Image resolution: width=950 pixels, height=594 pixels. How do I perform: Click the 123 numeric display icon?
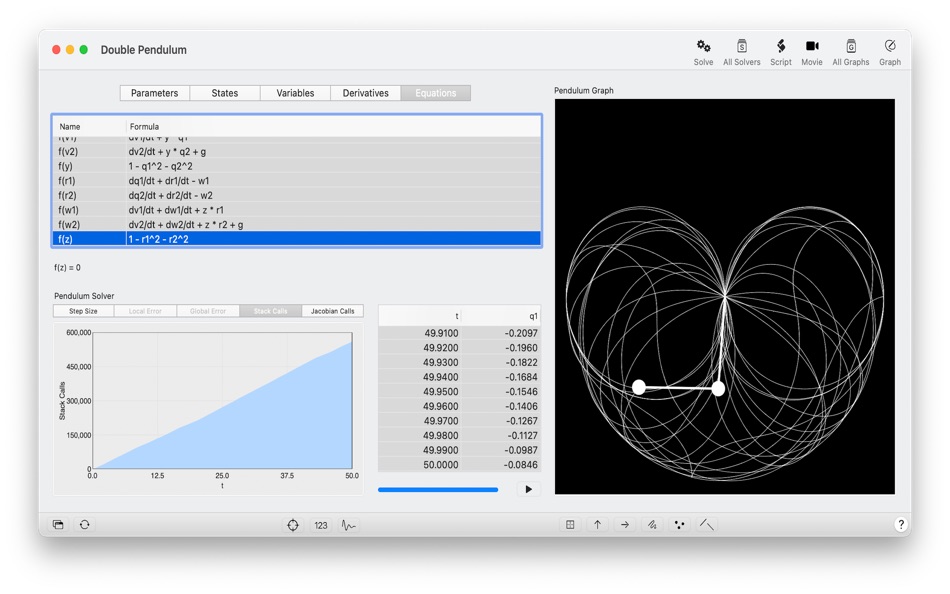[321, 524]
